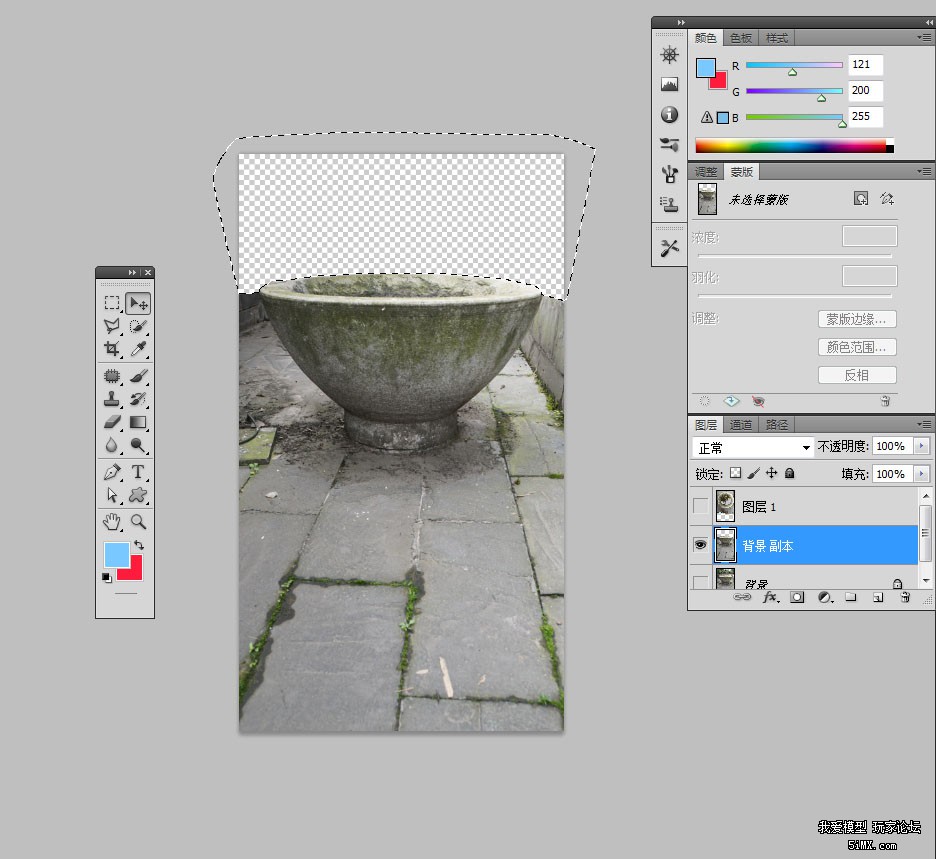Select the Crop tool in toolbox
Screen dimensions: 936x859
pyautogui.click(x=112, y=349)
